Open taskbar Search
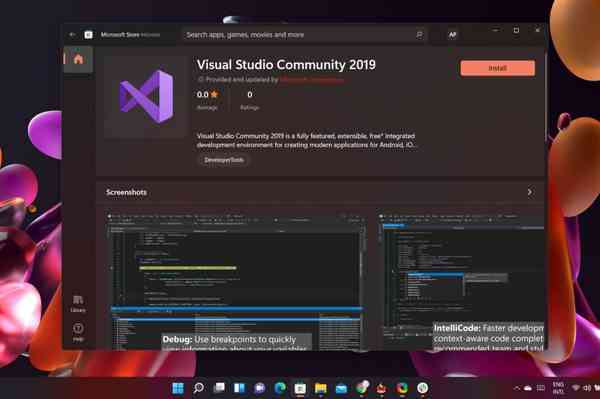Image resolution: width=600 pixels, height=399 pixels. [198, 388]
